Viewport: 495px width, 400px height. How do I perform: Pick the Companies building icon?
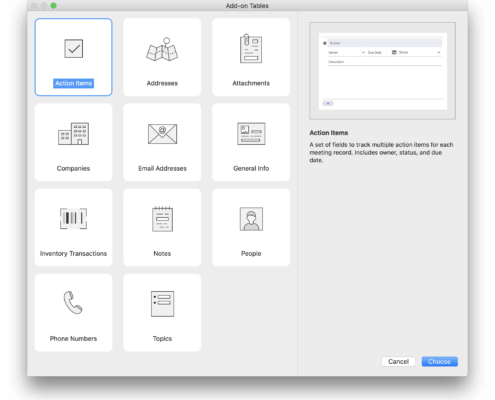73,134
